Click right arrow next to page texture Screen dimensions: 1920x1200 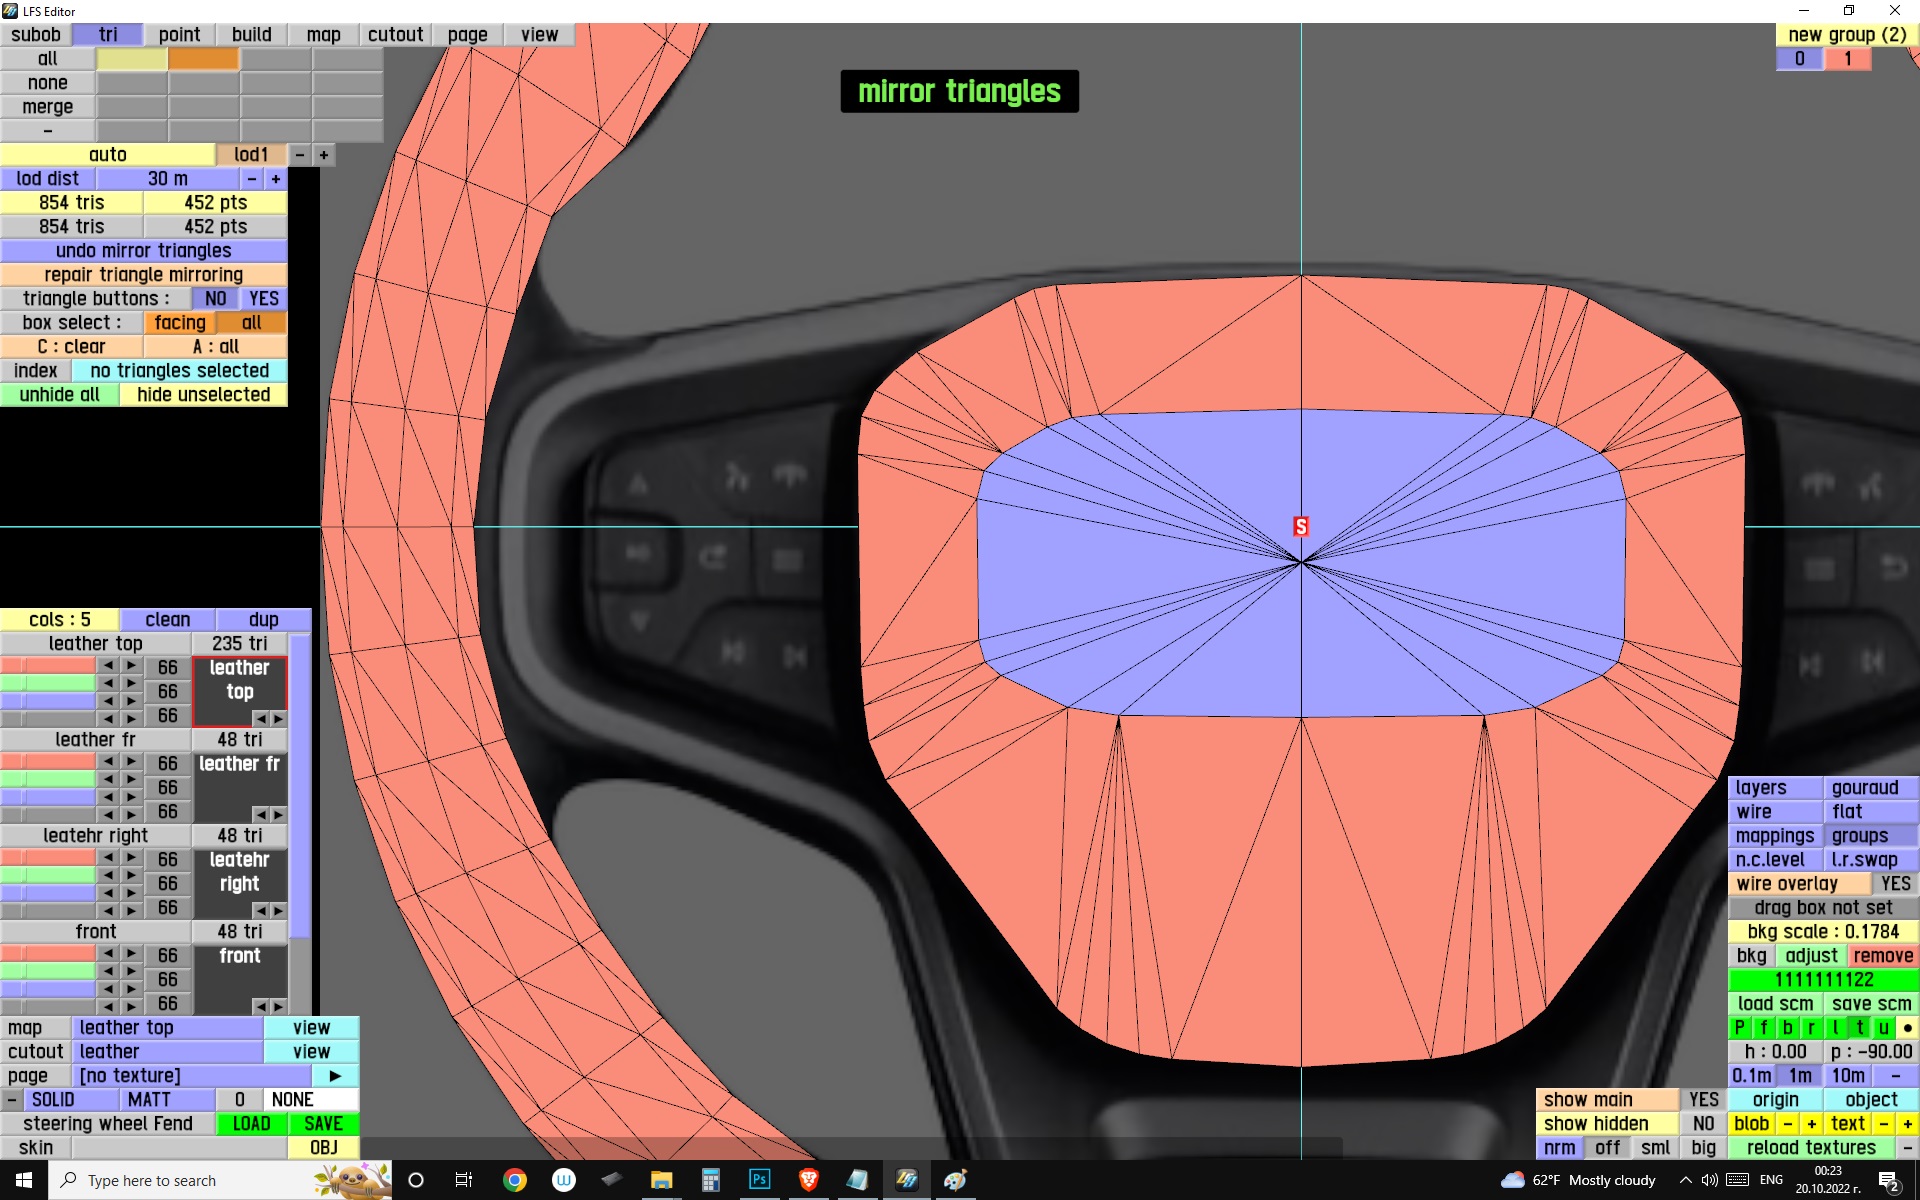click(x=335, y=1075)
